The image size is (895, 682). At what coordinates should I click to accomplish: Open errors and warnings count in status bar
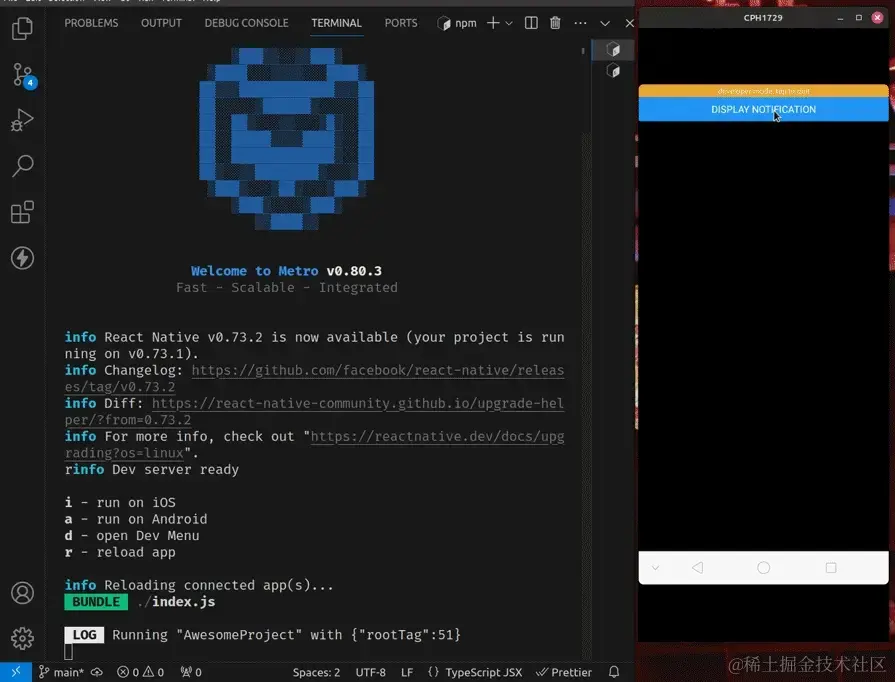tap(140, 672)
